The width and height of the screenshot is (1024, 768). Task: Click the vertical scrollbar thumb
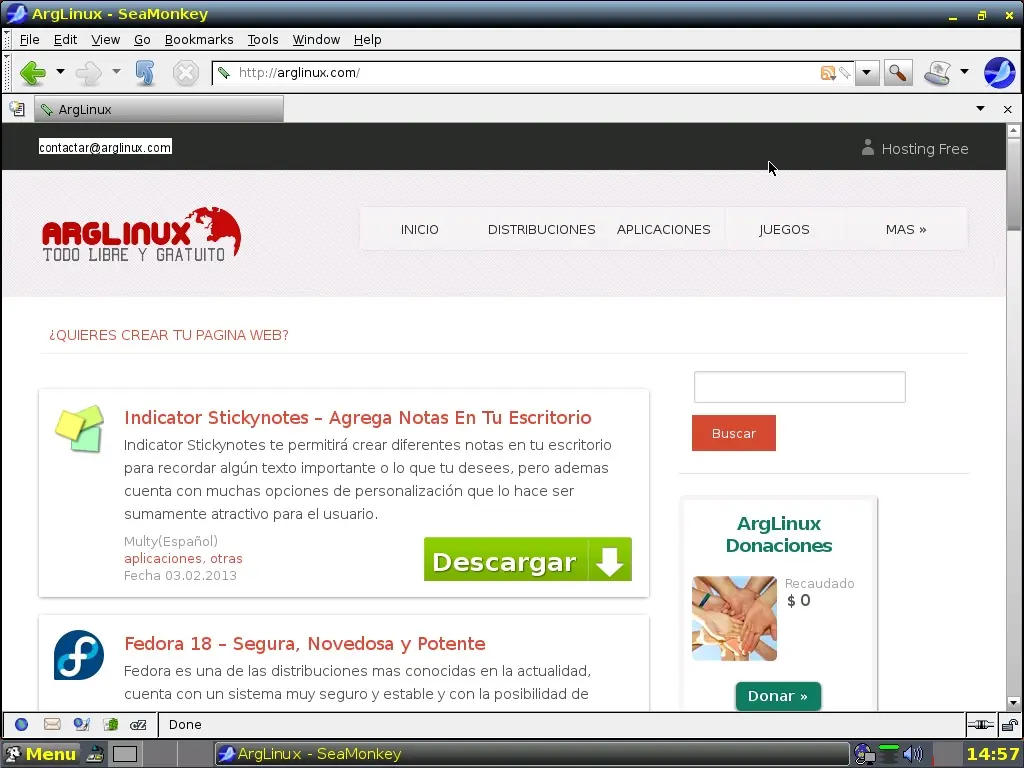pos(1014,184)
